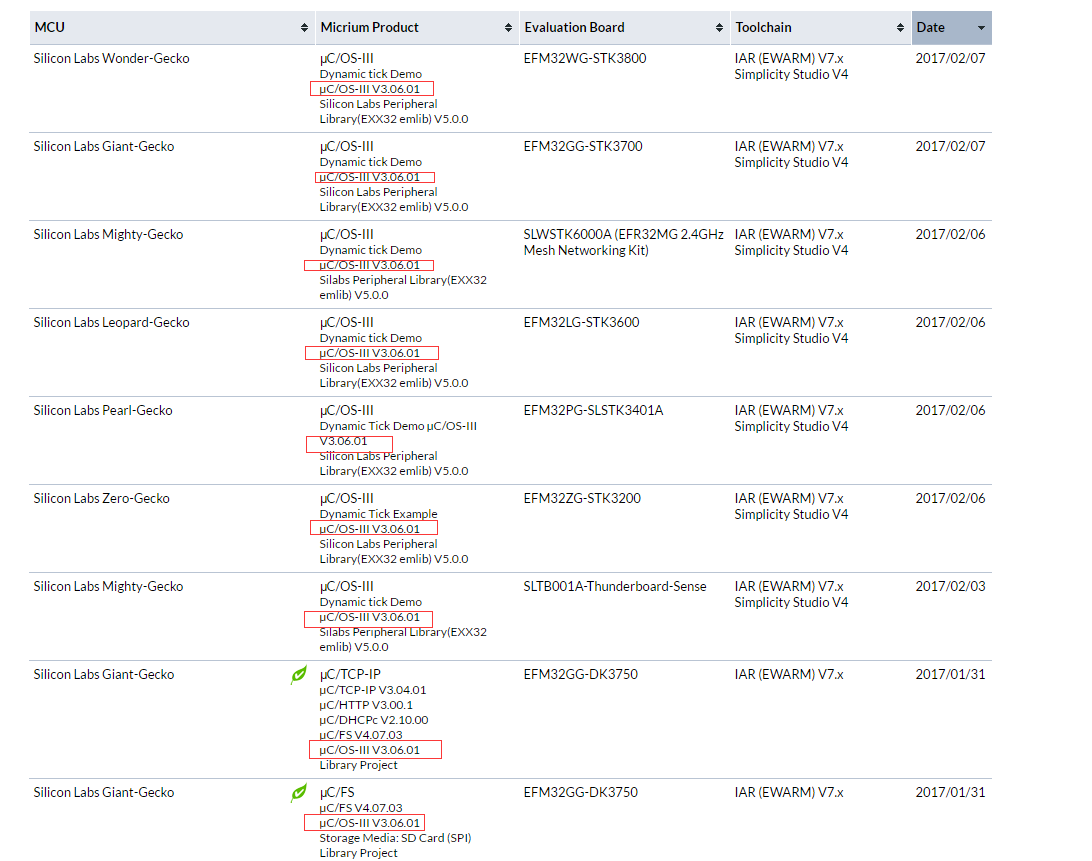
Task: Click IAR (EWARM) V7.x in µC/TCP-IP row
Action: [x=789, y=674]
